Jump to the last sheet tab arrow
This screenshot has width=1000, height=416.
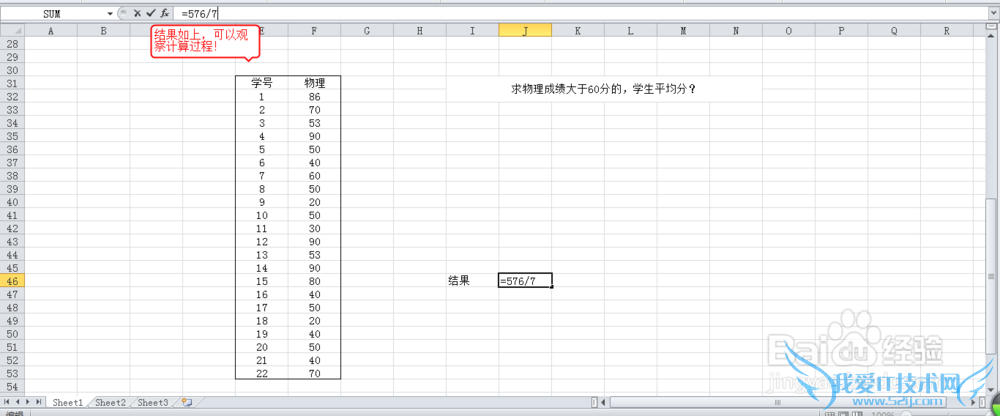tap(39, 402)
